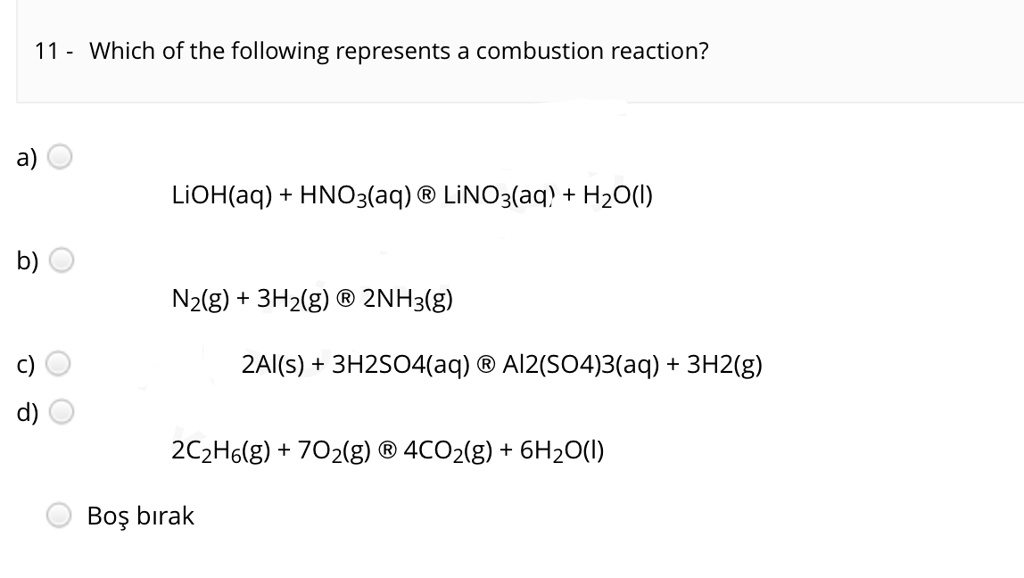
Task: Select radio button for option a
Action: click(x=61, y=157)
